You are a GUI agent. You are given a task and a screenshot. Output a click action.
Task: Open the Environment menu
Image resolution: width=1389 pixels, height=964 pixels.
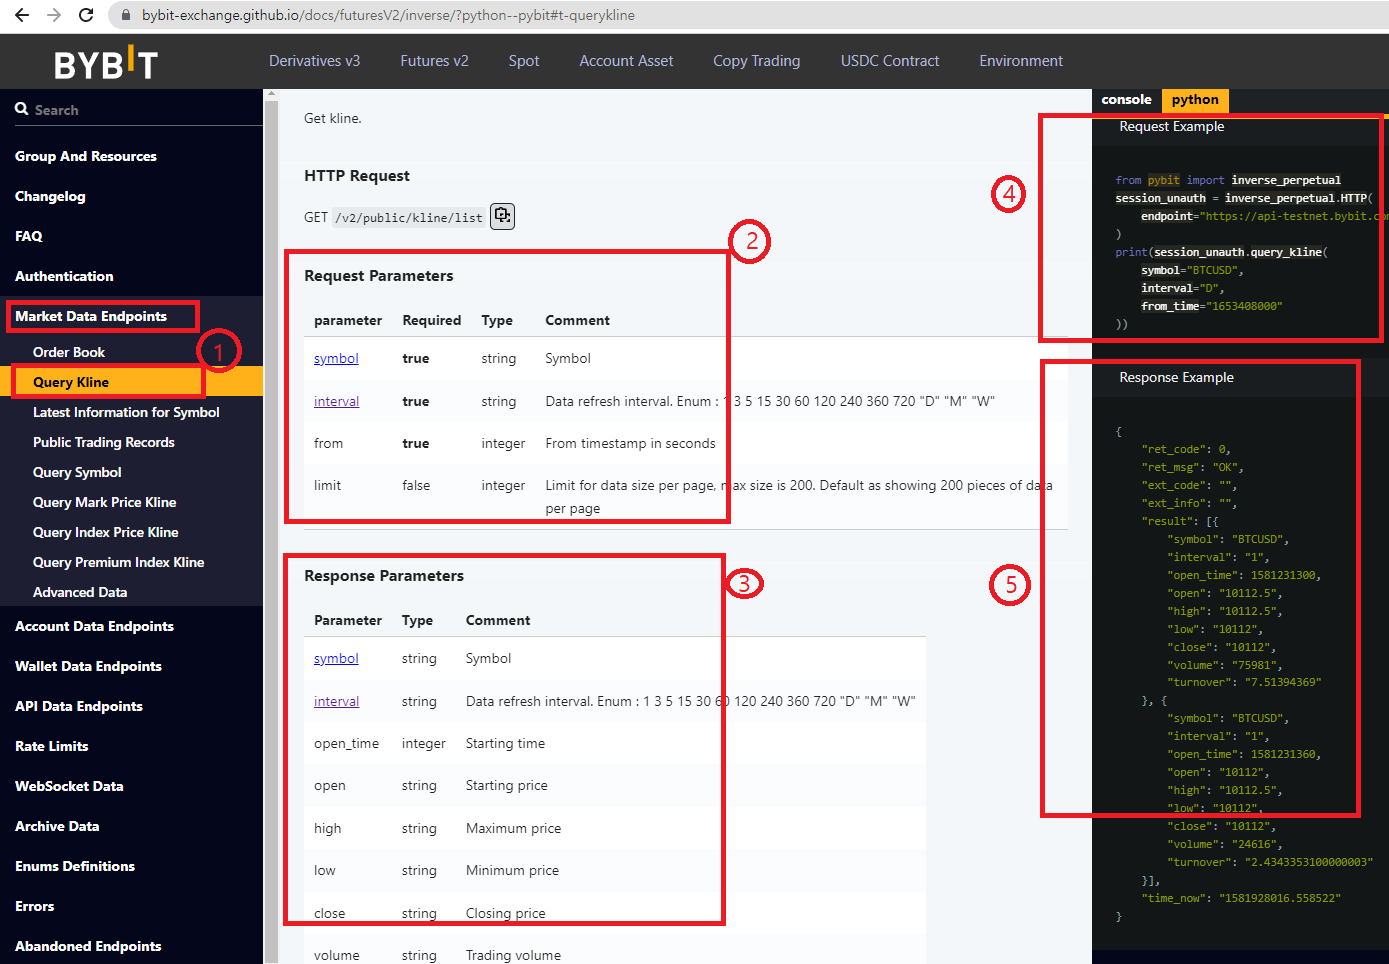tap(1021, 61)
